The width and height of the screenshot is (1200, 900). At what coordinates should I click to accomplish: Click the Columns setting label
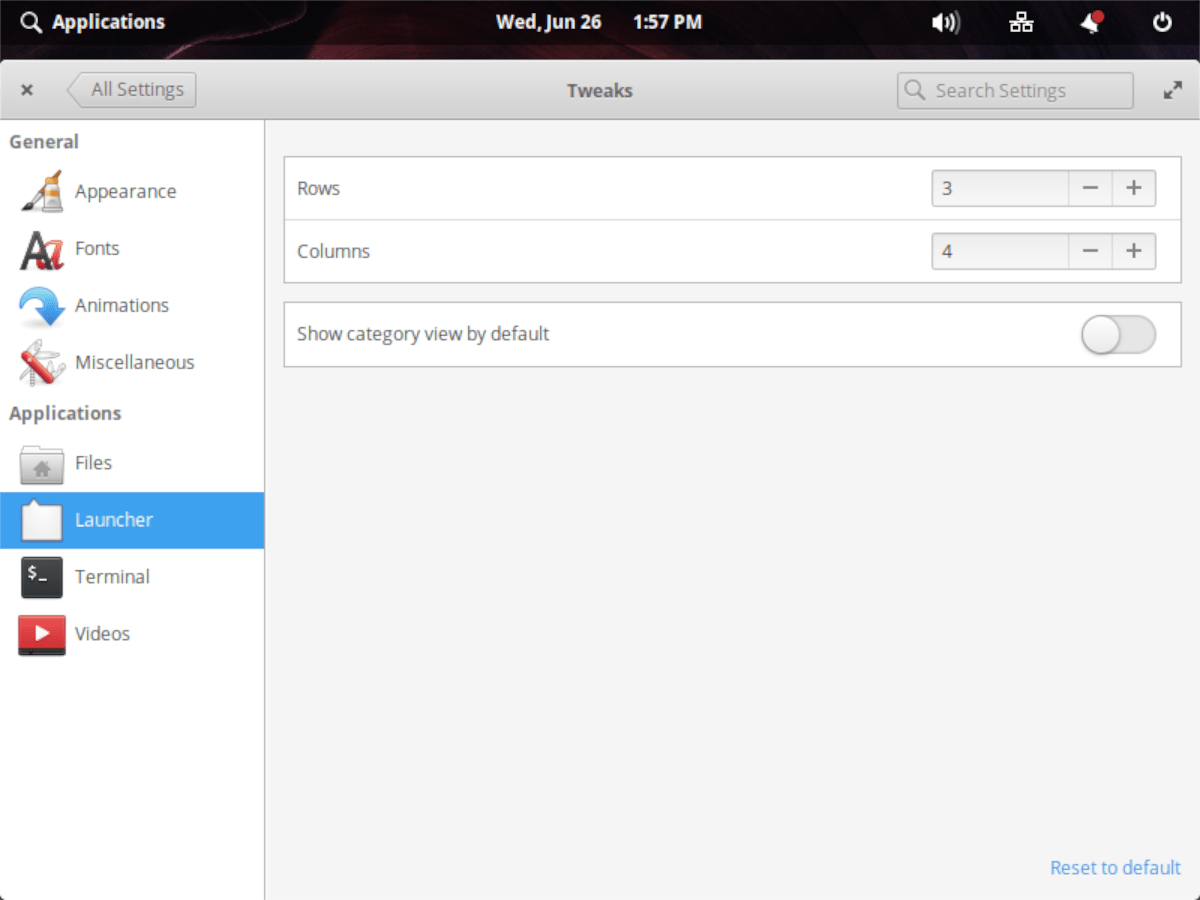coord(333,251)
